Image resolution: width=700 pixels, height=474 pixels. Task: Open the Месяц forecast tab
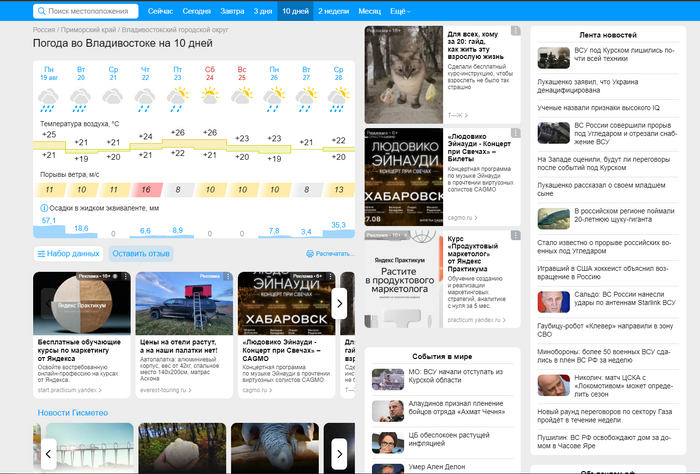pos(370,11)
